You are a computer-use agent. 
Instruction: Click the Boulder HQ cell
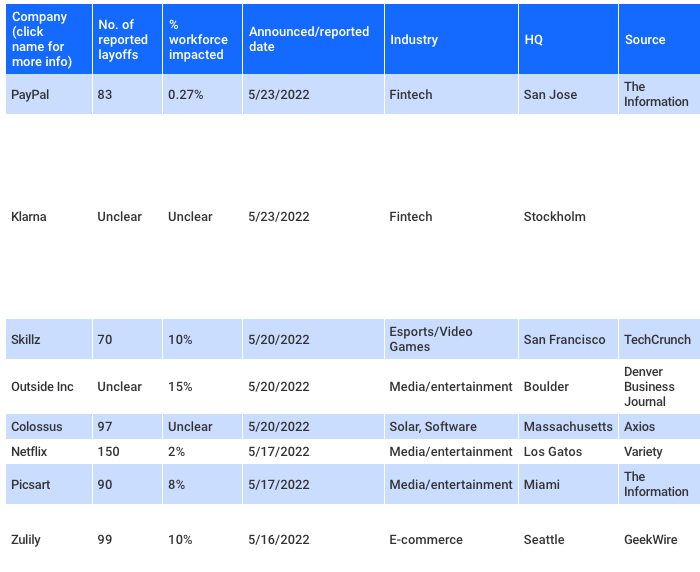[568, 386]
